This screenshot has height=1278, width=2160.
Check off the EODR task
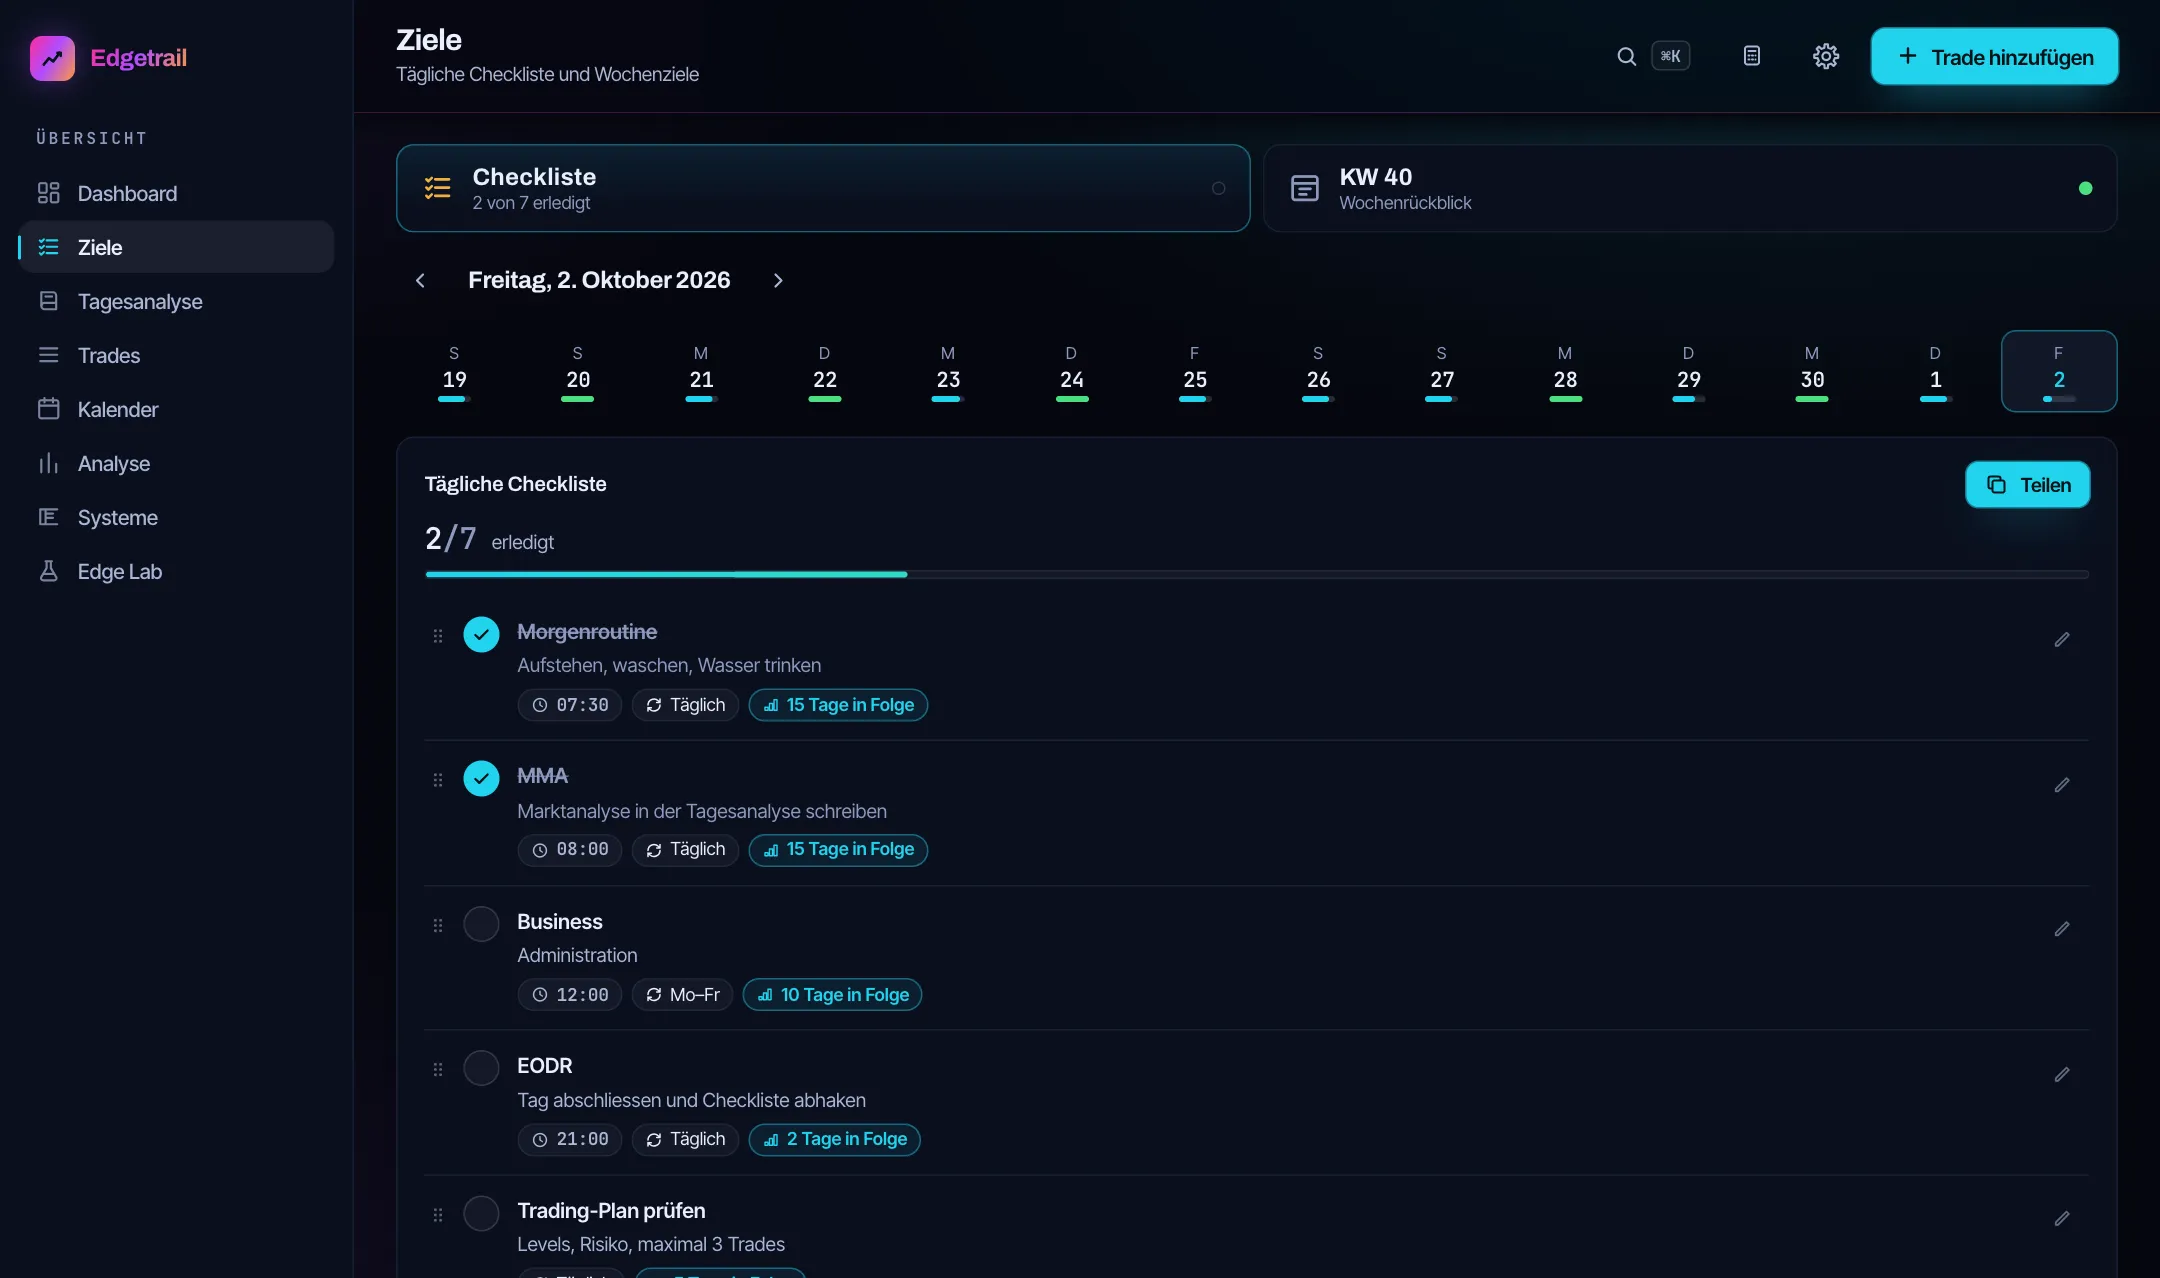tap(481, 1068)
